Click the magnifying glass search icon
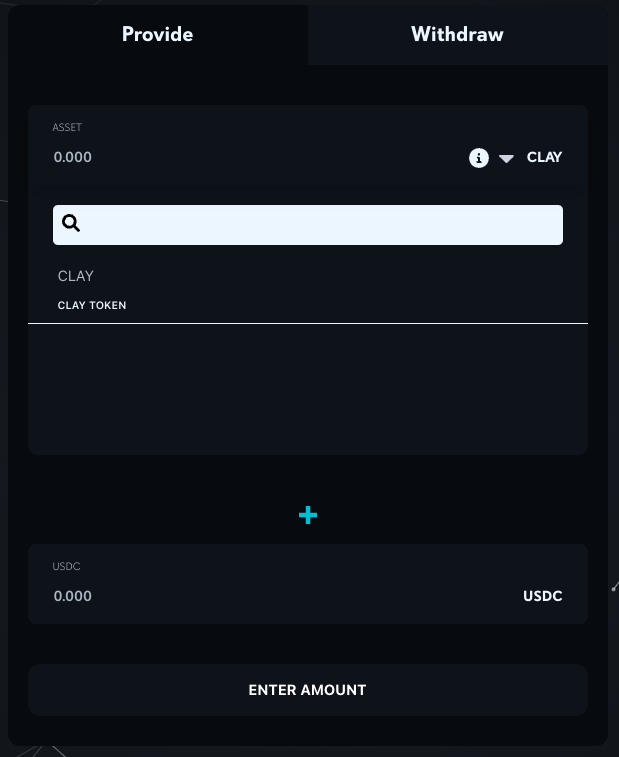 (71, 224)
